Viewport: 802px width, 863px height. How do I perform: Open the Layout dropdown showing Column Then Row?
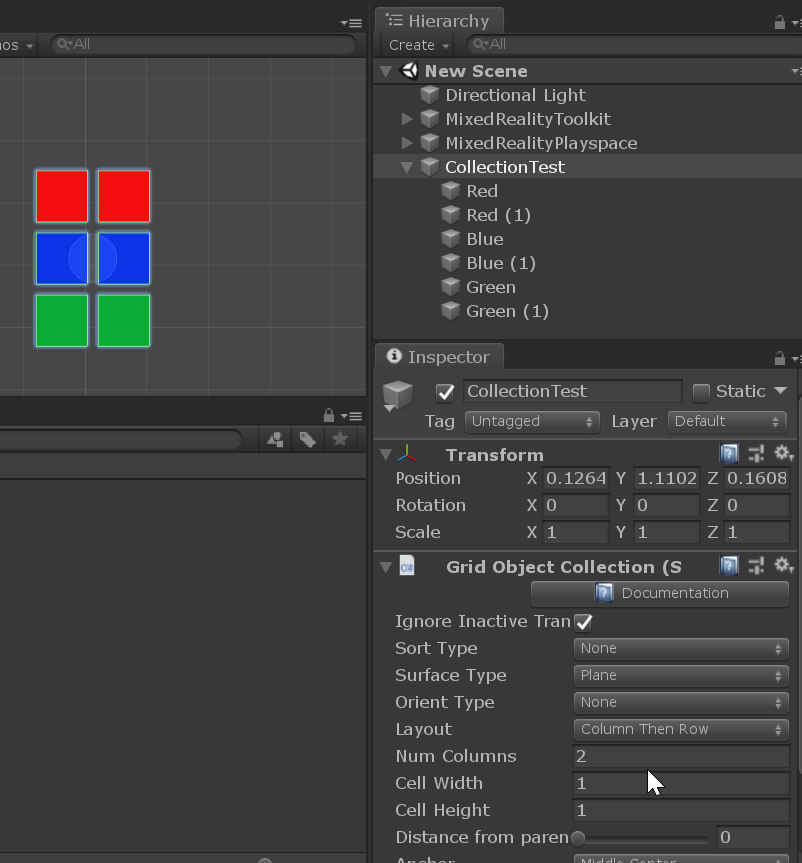point(680,729)
